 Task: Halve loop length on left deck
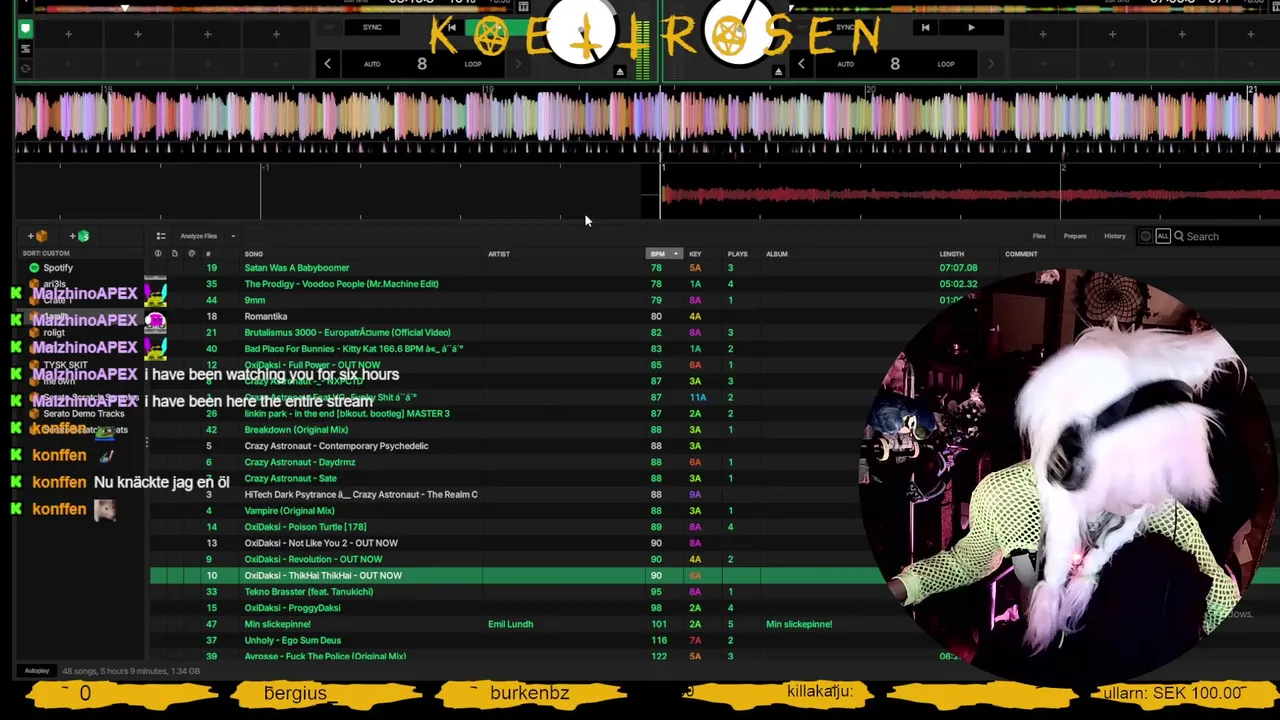point(327,64)
